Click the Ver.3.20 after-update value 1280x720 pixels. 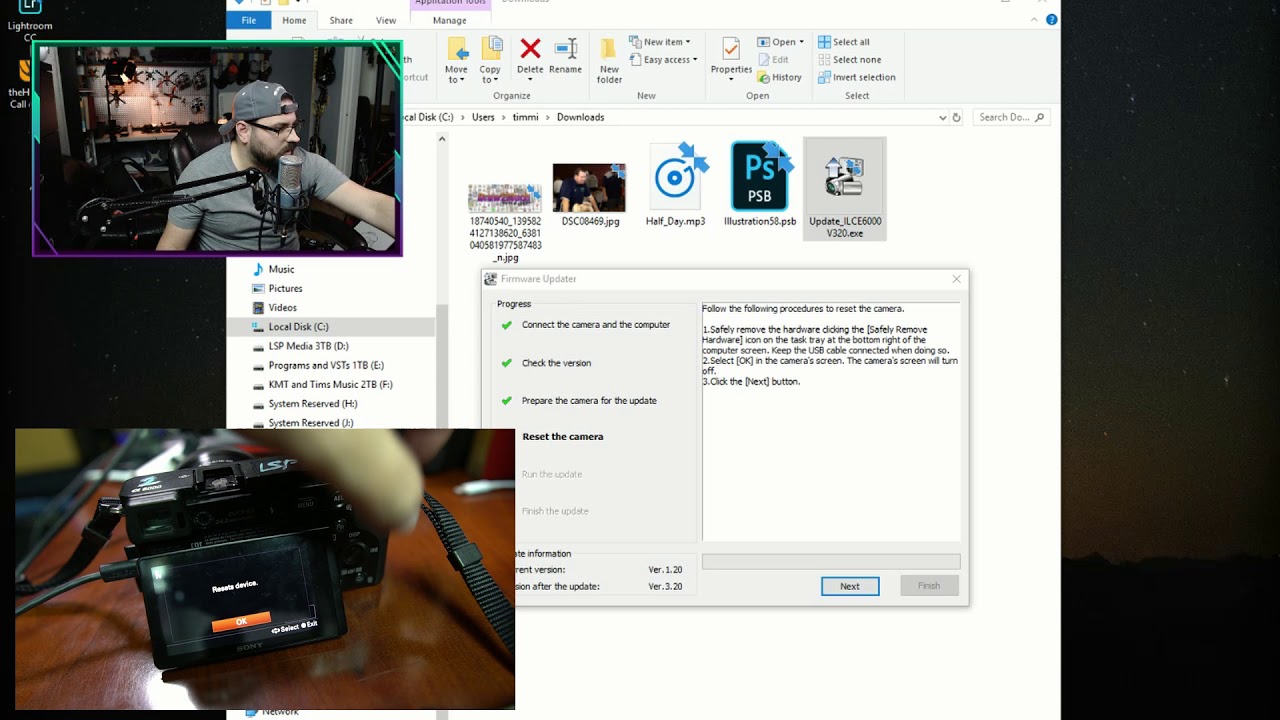(665, 587)
